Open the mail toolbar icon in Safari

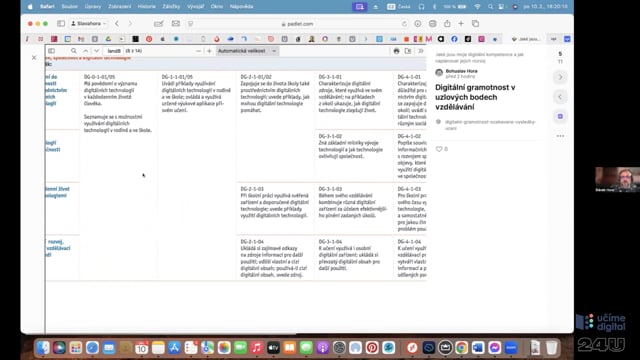pos(176,24)
